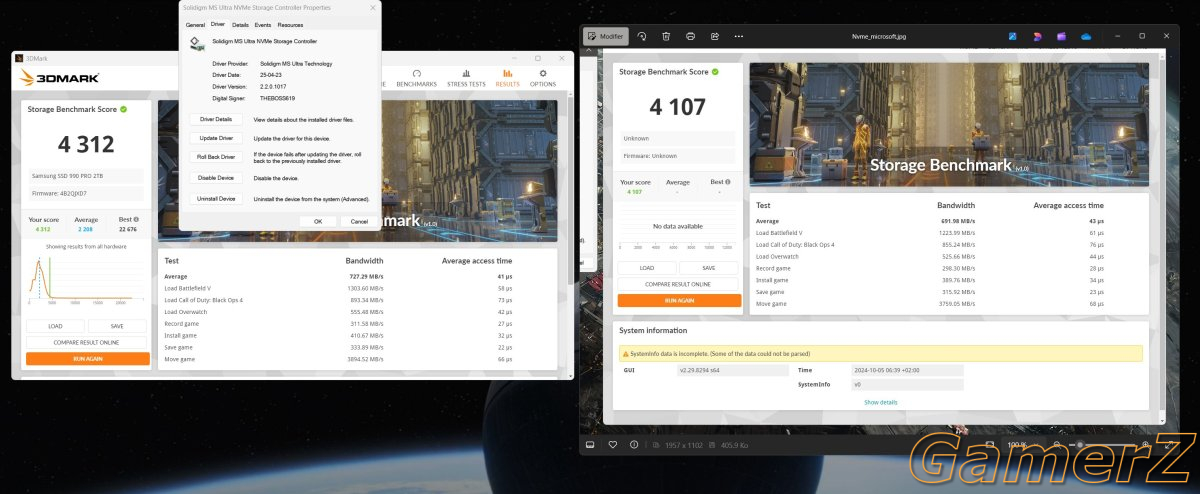This screenshot has width=1200, height=494.
Task: Click the Modifier edit button in Photos
Action: tap(606, 36)
